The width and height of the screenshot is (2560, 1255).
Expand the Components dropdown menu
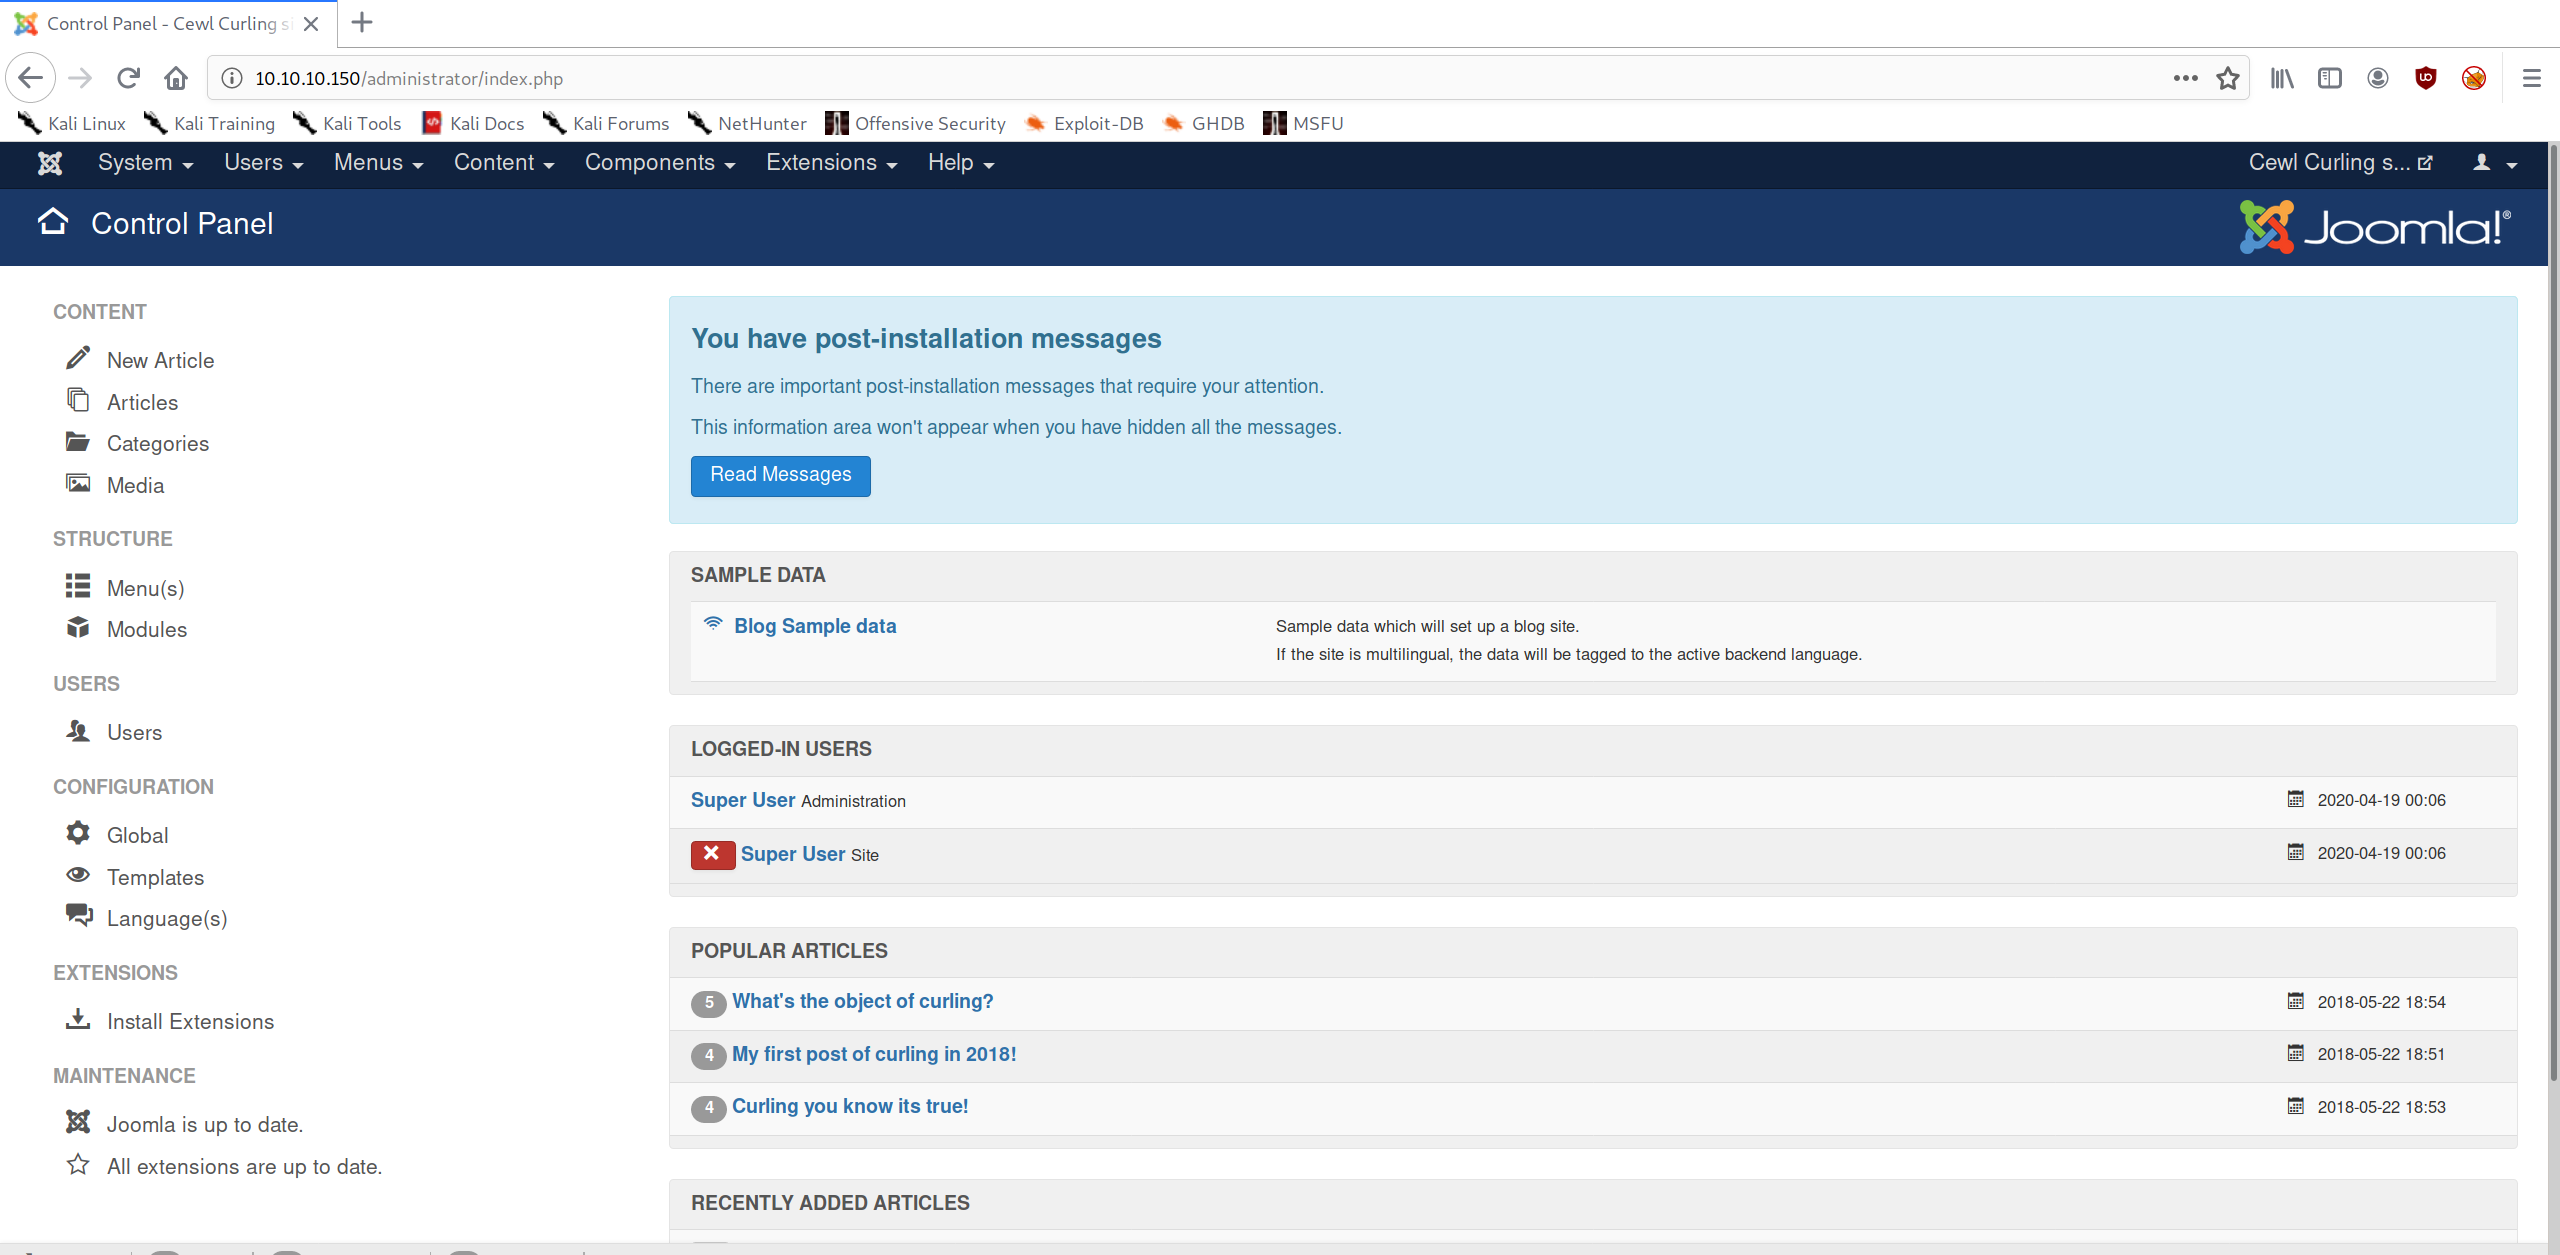pos(660,163)
